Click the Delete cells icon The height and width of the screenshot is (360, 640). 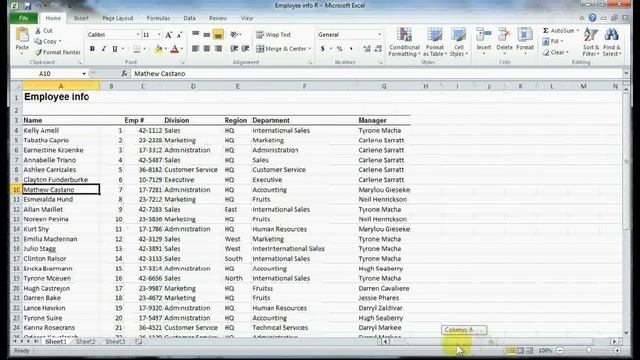coord(504,35)
